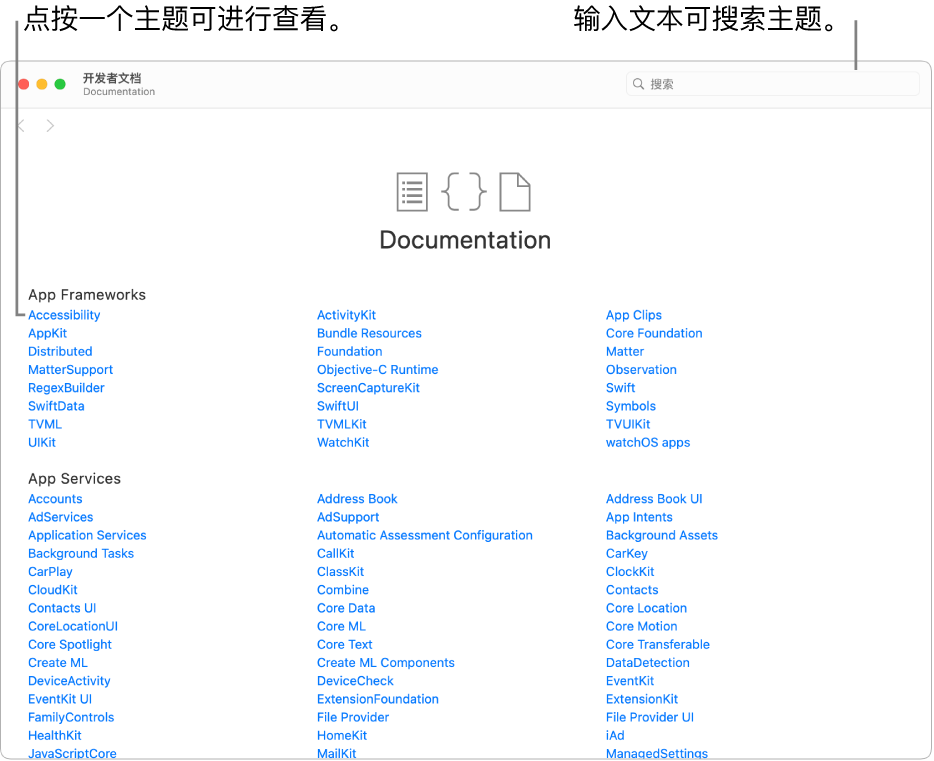
Task: Open the Accessibility topic
Action: point(64,315)
